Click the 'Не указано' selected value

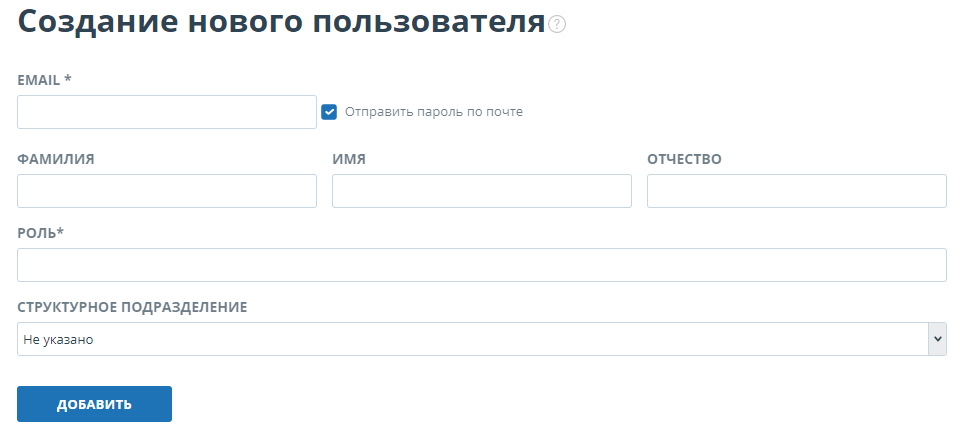58,340
